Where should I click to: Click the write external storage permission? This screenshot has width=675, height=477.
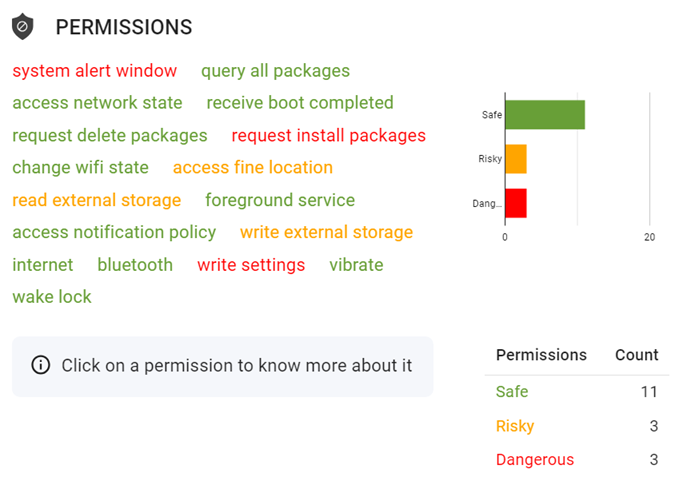point(326,232)
